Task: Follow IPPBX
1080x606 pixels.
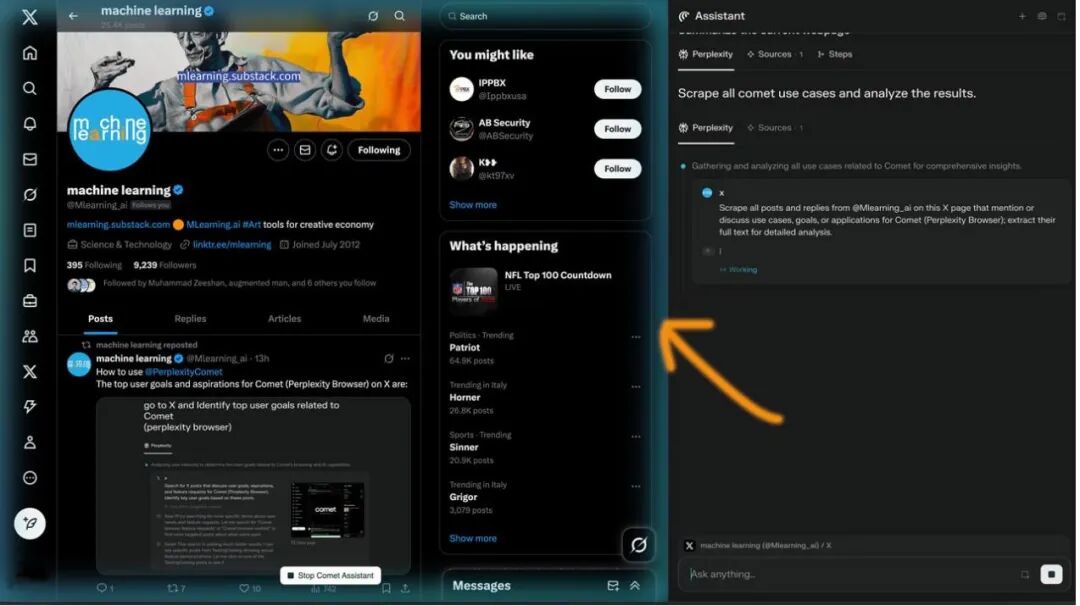Action: (x=617, y=89)
